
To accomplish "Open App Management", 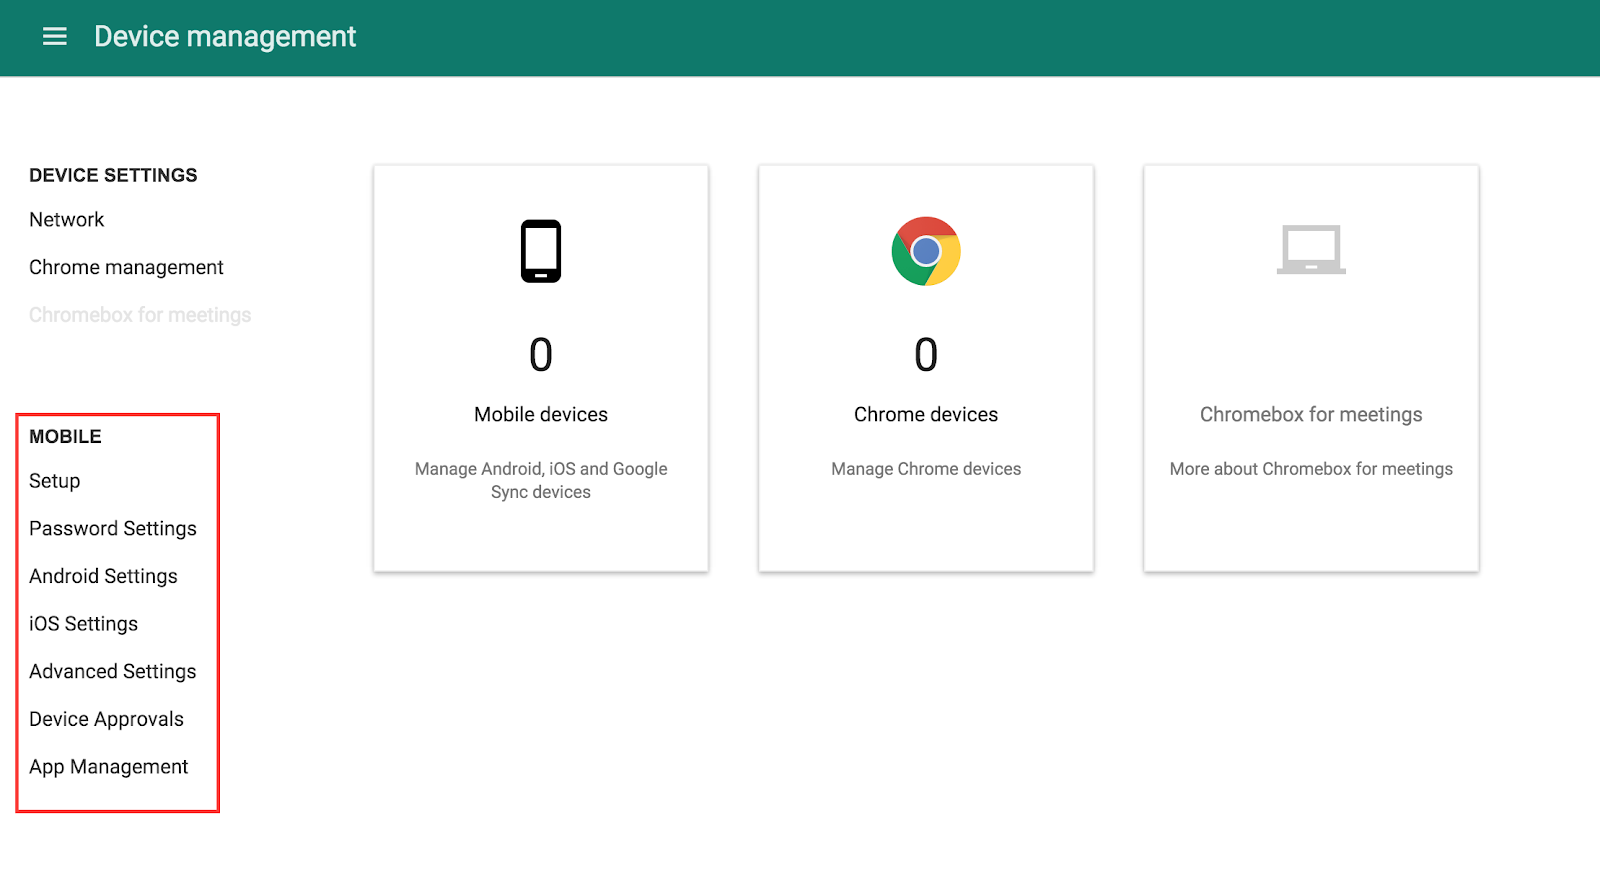I will coord(109,767).
